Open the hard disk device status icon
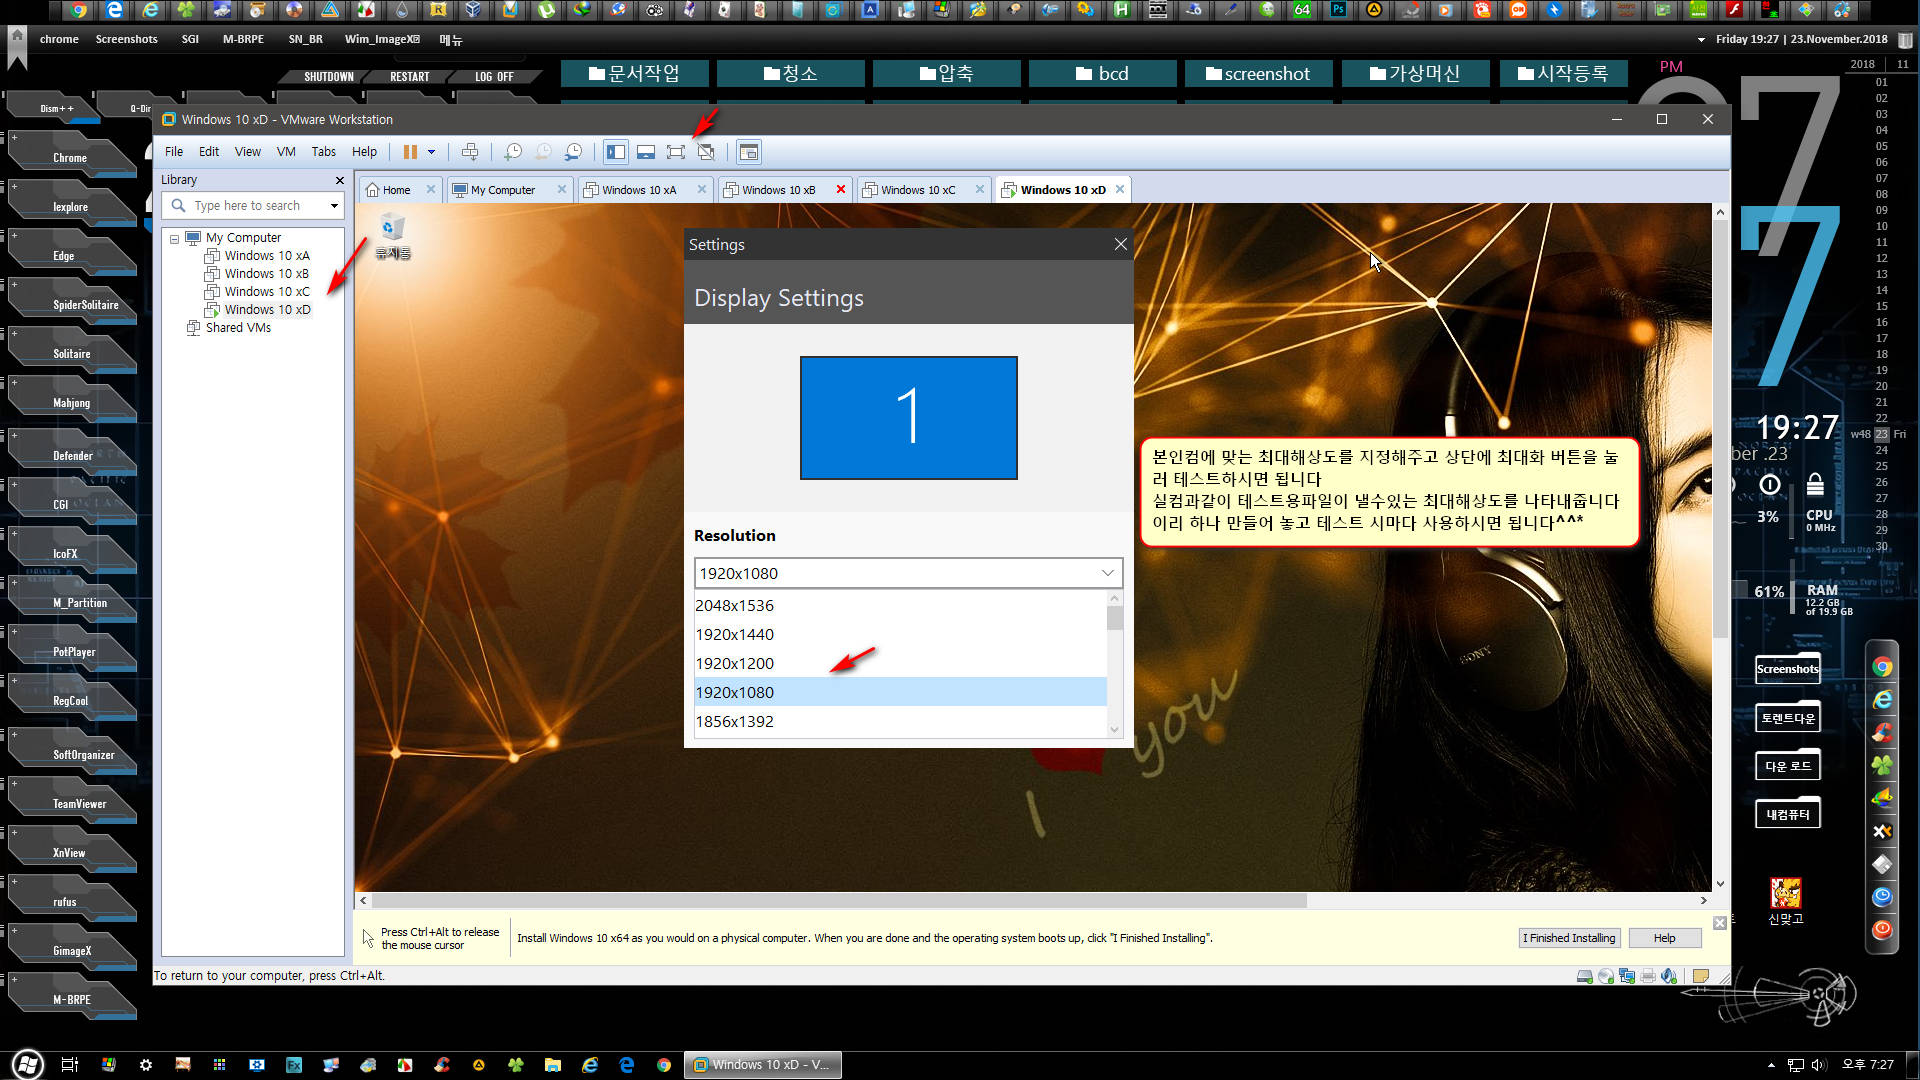Viewport: 1920px width, 1080px height. pyautogui.click(x=1584, y=976)
